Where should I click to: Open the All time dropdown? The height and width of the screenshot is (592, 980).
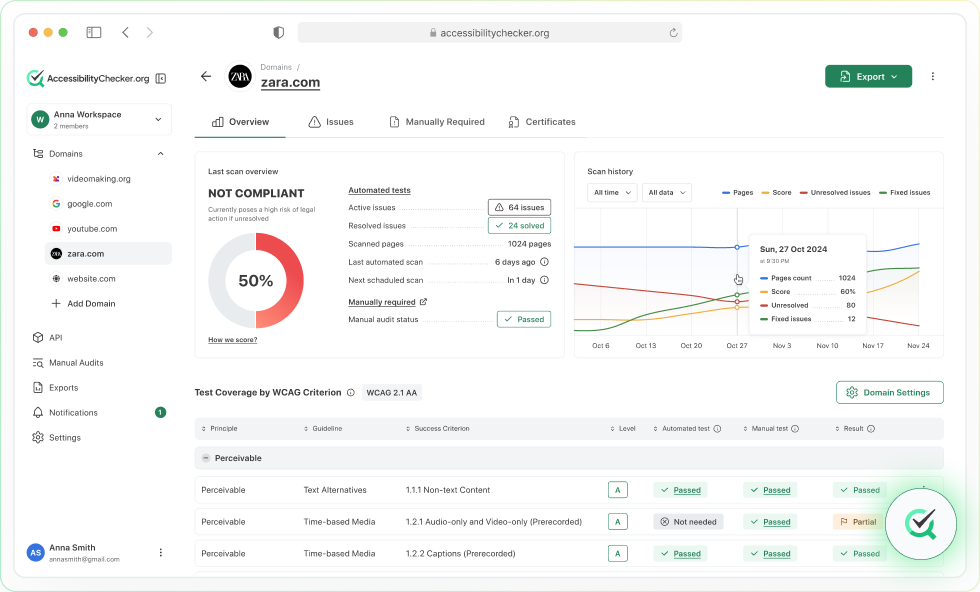[612, 192]
